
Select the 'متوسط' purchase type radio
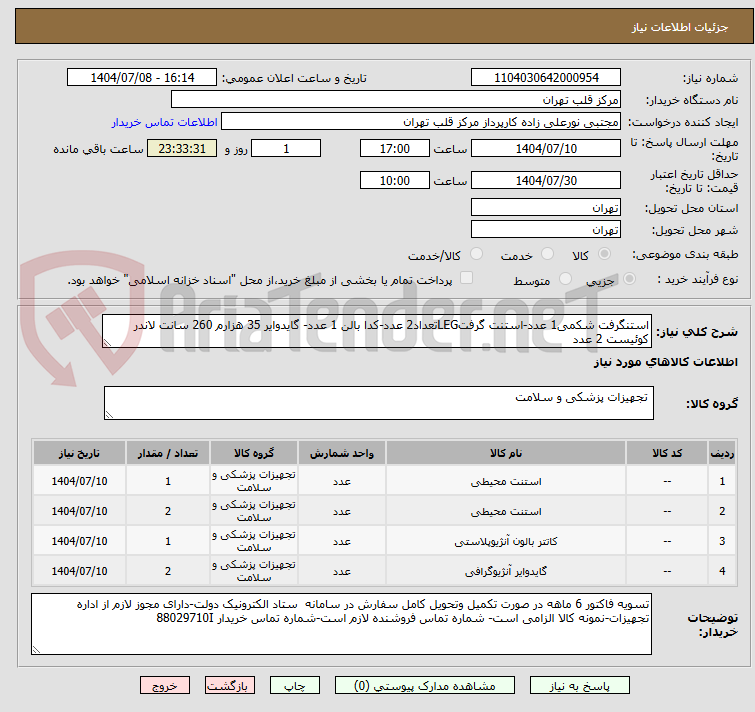[567, 280]
